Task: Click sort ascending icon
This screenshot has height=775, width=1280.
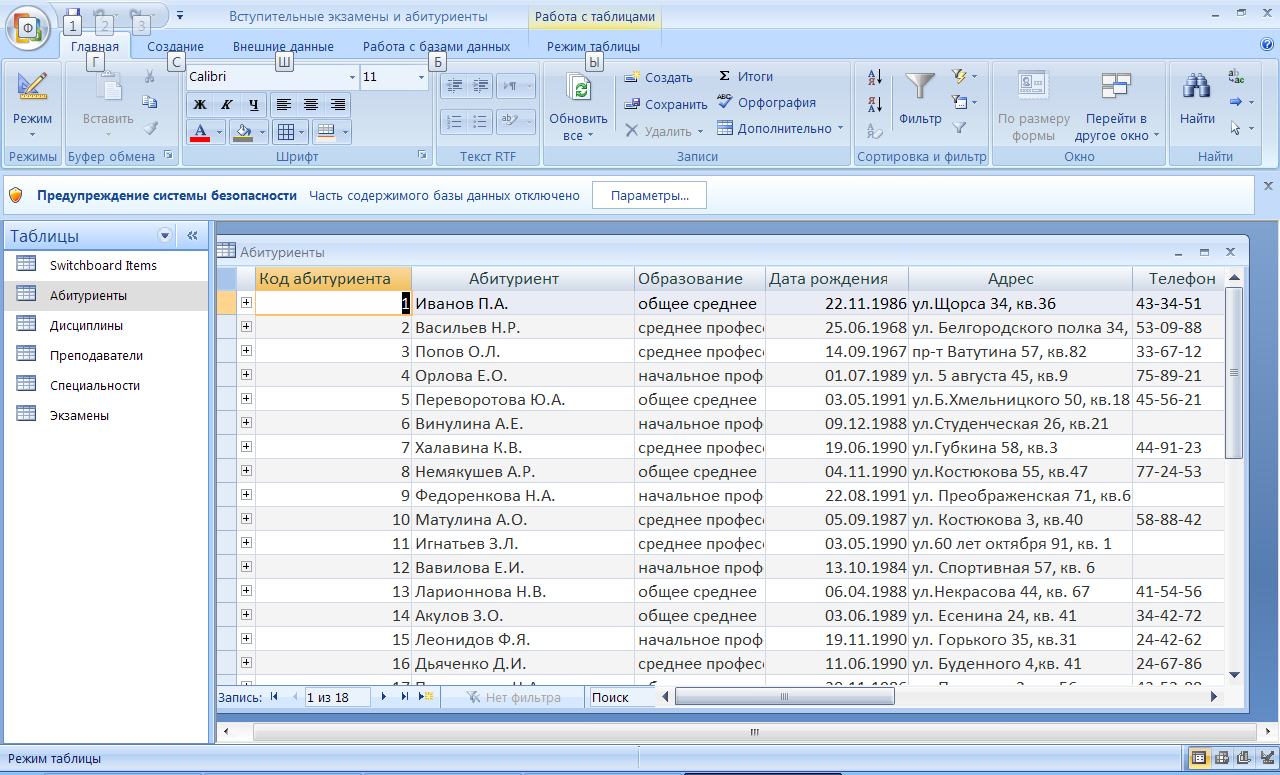Action: pos(875,78)
